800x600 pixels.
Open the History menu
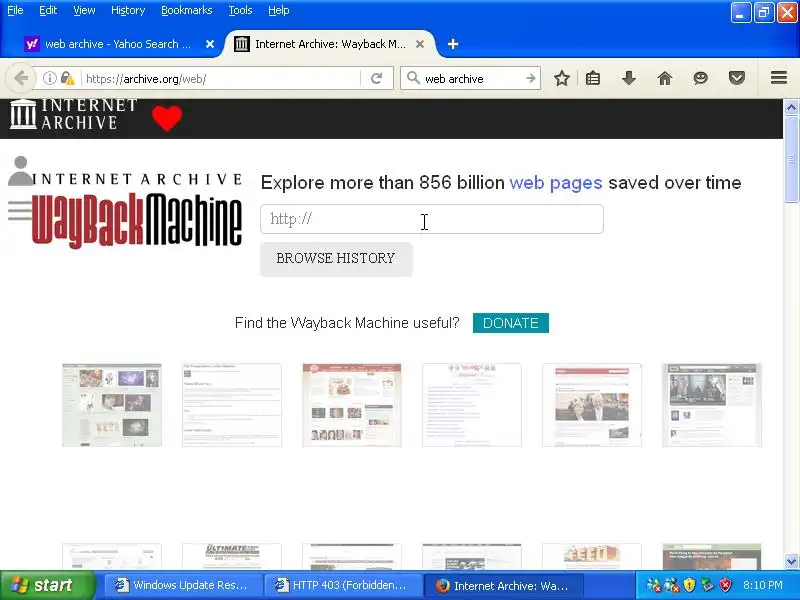[x=128, y=10]
